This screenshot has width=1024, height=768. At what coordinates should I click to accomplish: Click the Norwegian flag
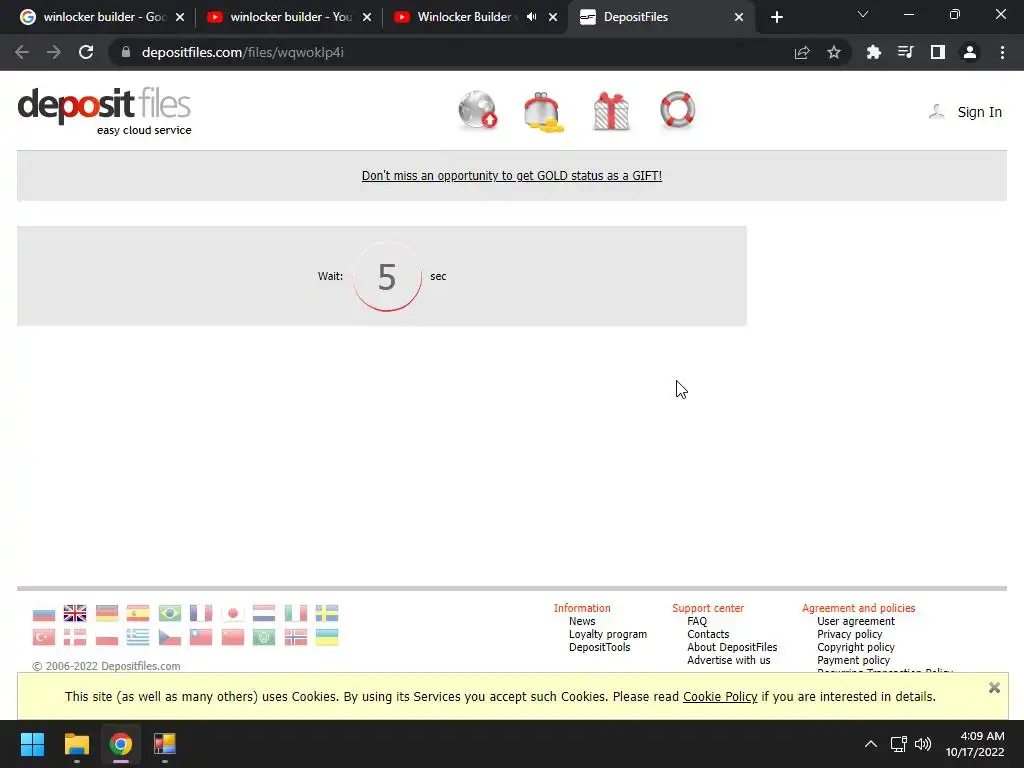(x=296, y=637)
